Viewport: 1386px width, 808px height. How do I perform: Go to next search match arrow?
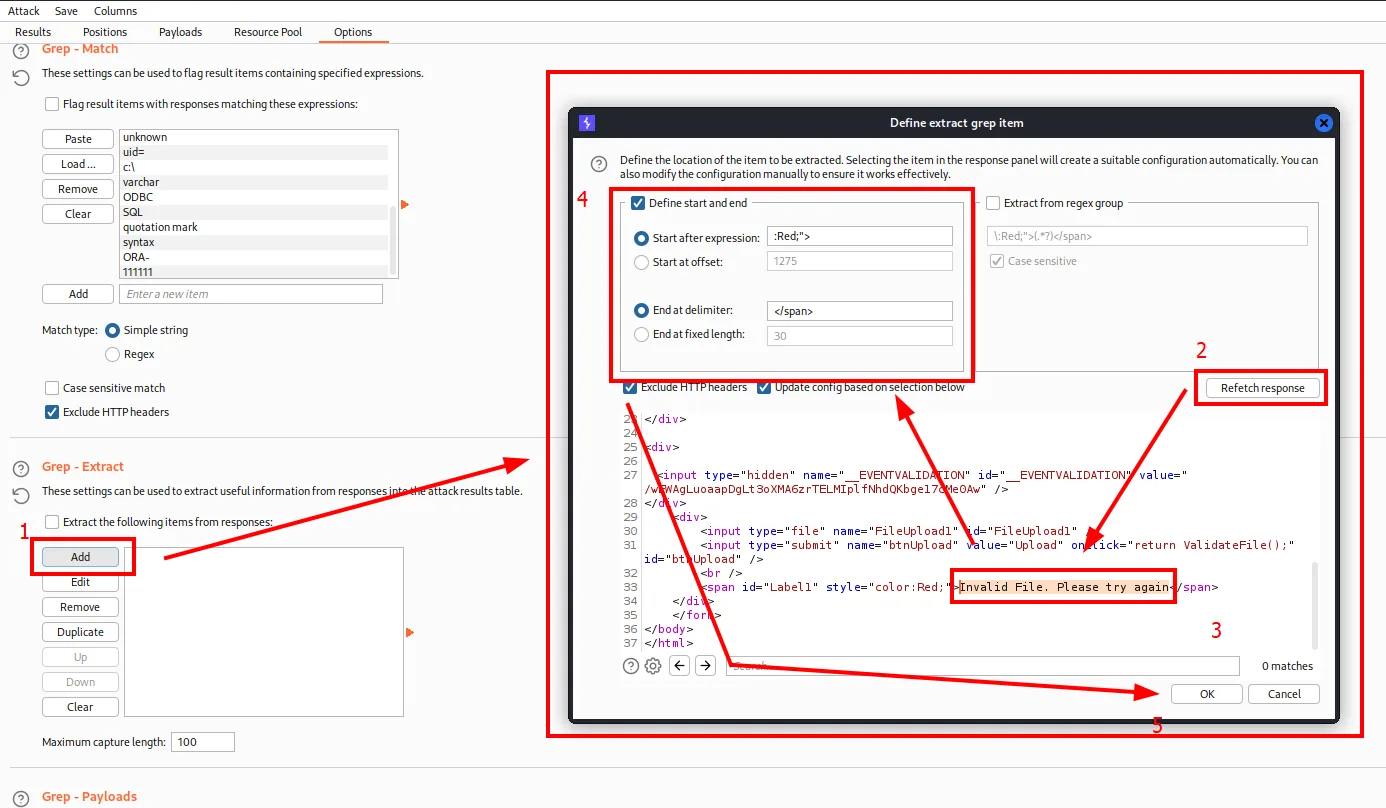pyautogui.click(x=705, y=666)
